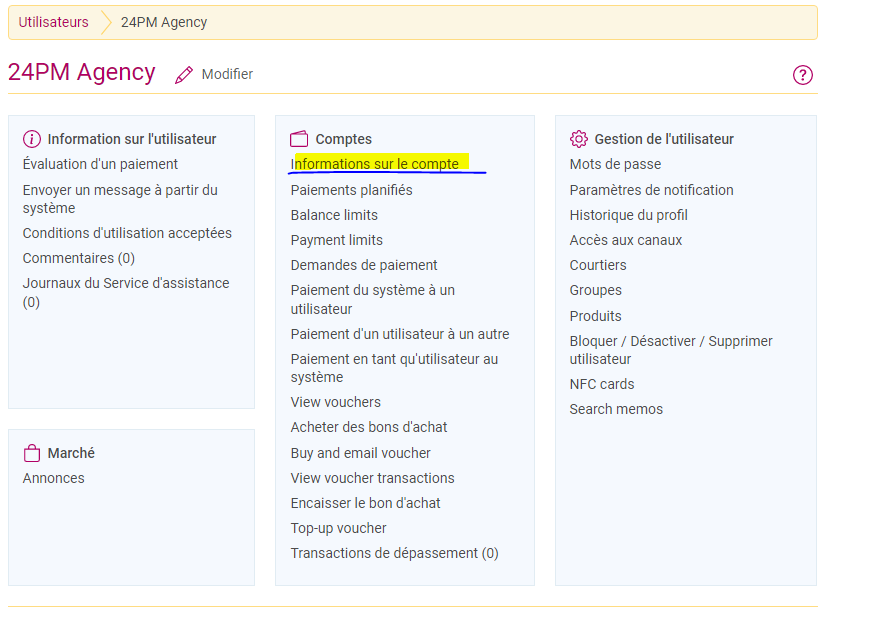Click the Comptes section heading
This screenshot has width=893, height=623.
pyautogui.click(x=343, y=139)
